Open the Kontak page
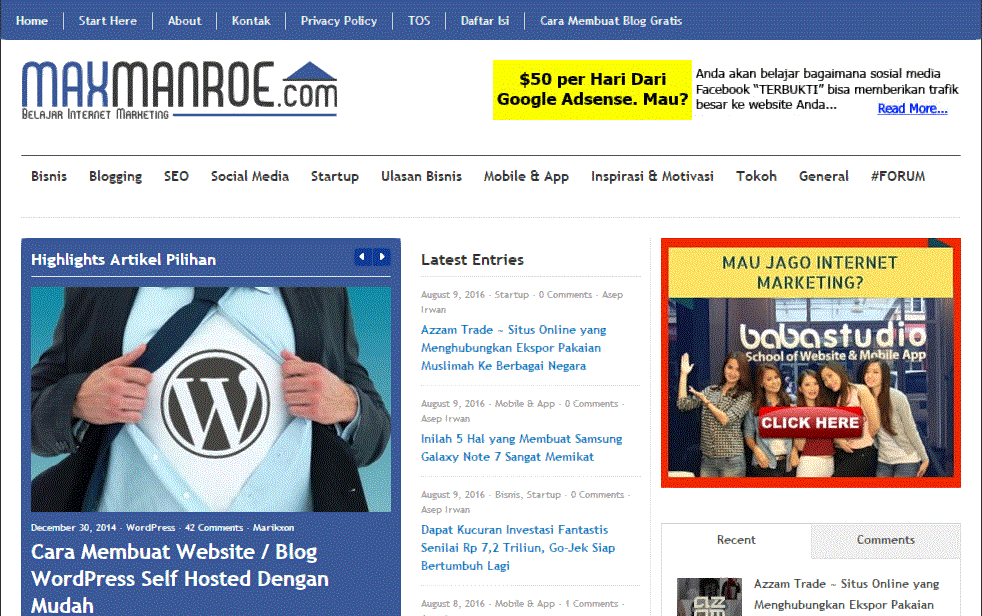Viewport: 982px width, 616px height. (251, 21)
